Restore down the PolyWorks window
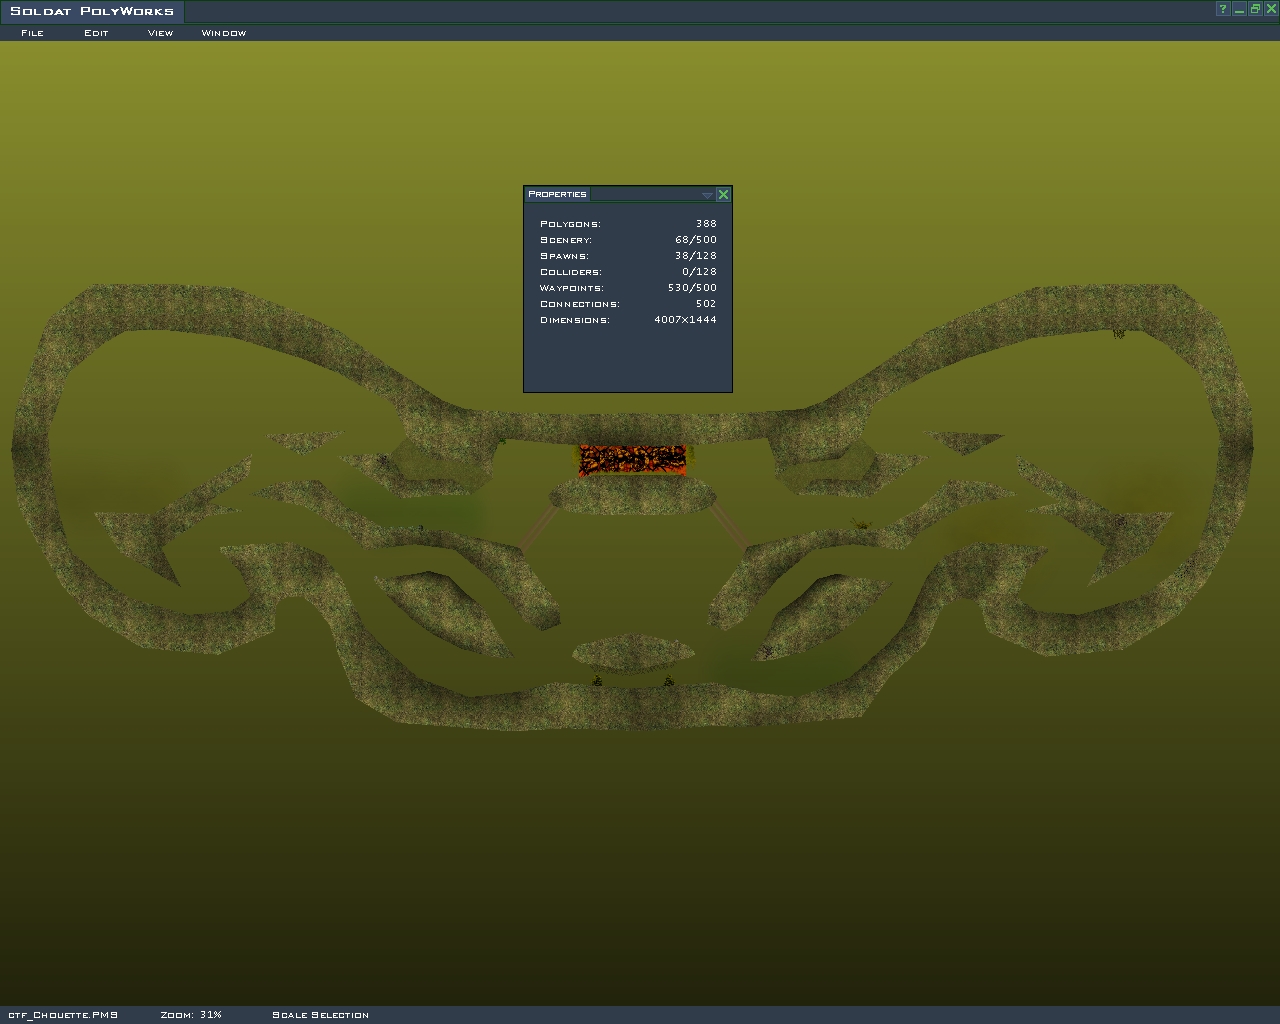 pos(1255,9)
